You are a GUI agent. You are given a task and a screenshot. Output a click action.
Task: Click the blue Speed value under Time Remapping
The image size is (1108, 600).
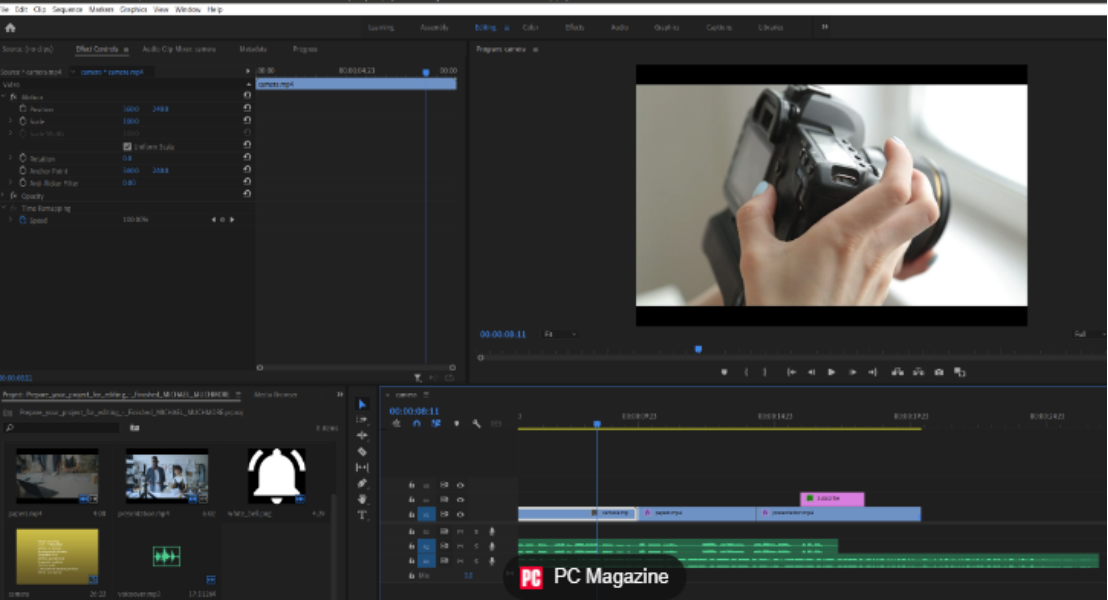136,219
